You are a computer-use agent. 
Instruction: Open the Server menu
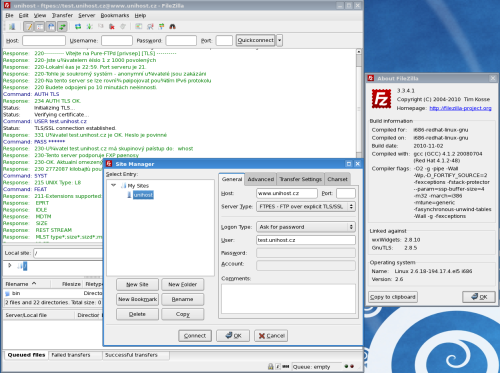pyautogui.click(x=87, y=15)
